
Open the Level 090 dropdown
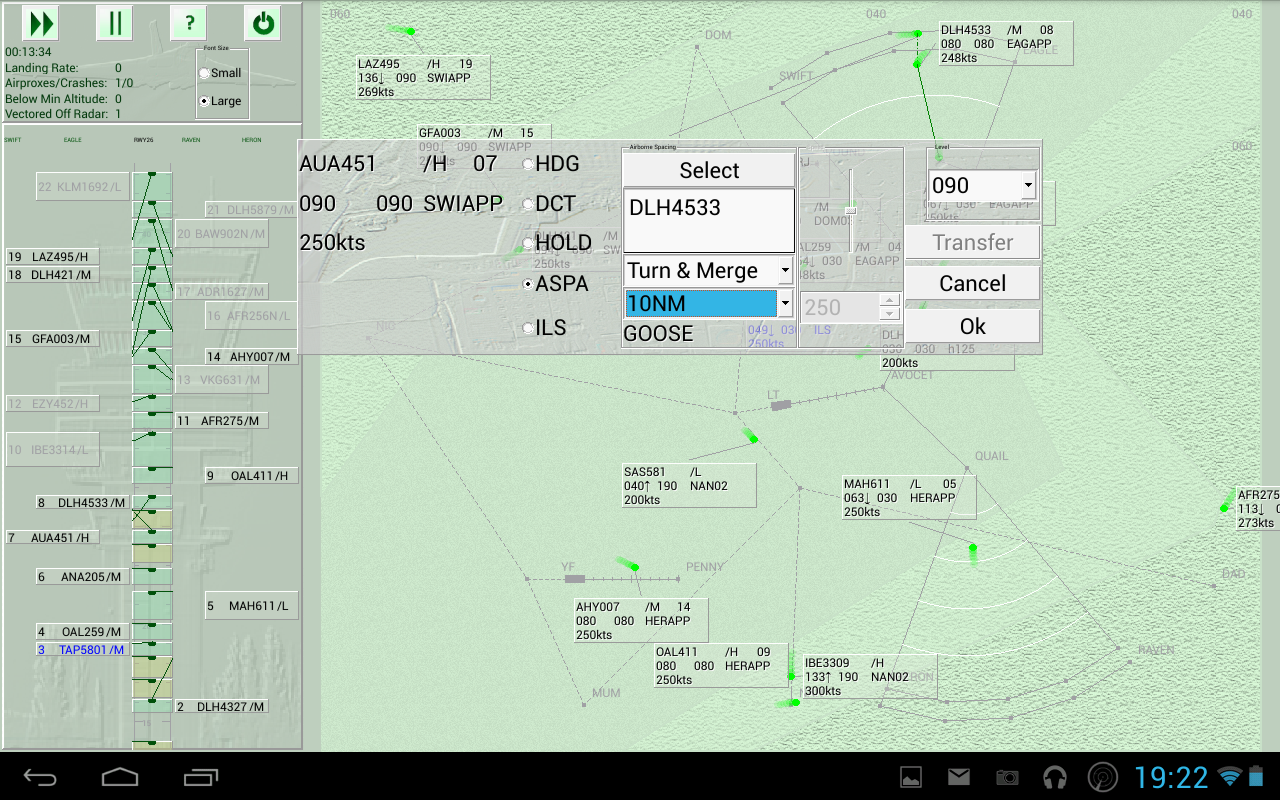tap(983, 185)
